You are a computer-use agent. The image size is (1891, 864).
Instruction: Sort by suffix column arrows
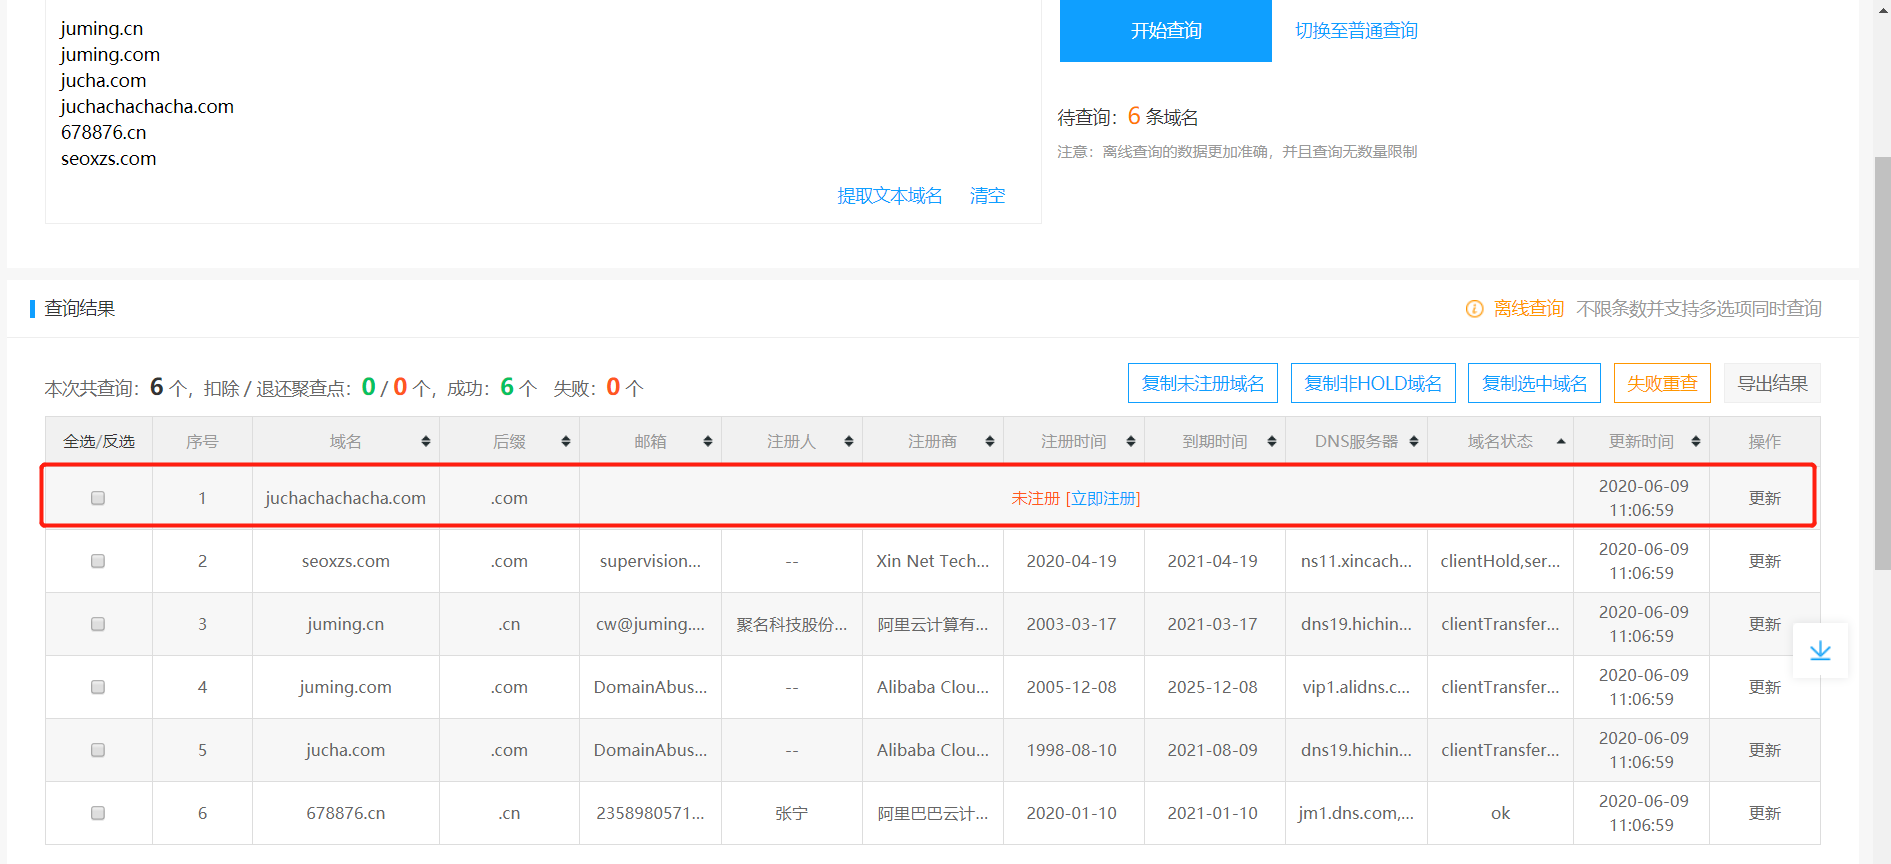566,442
